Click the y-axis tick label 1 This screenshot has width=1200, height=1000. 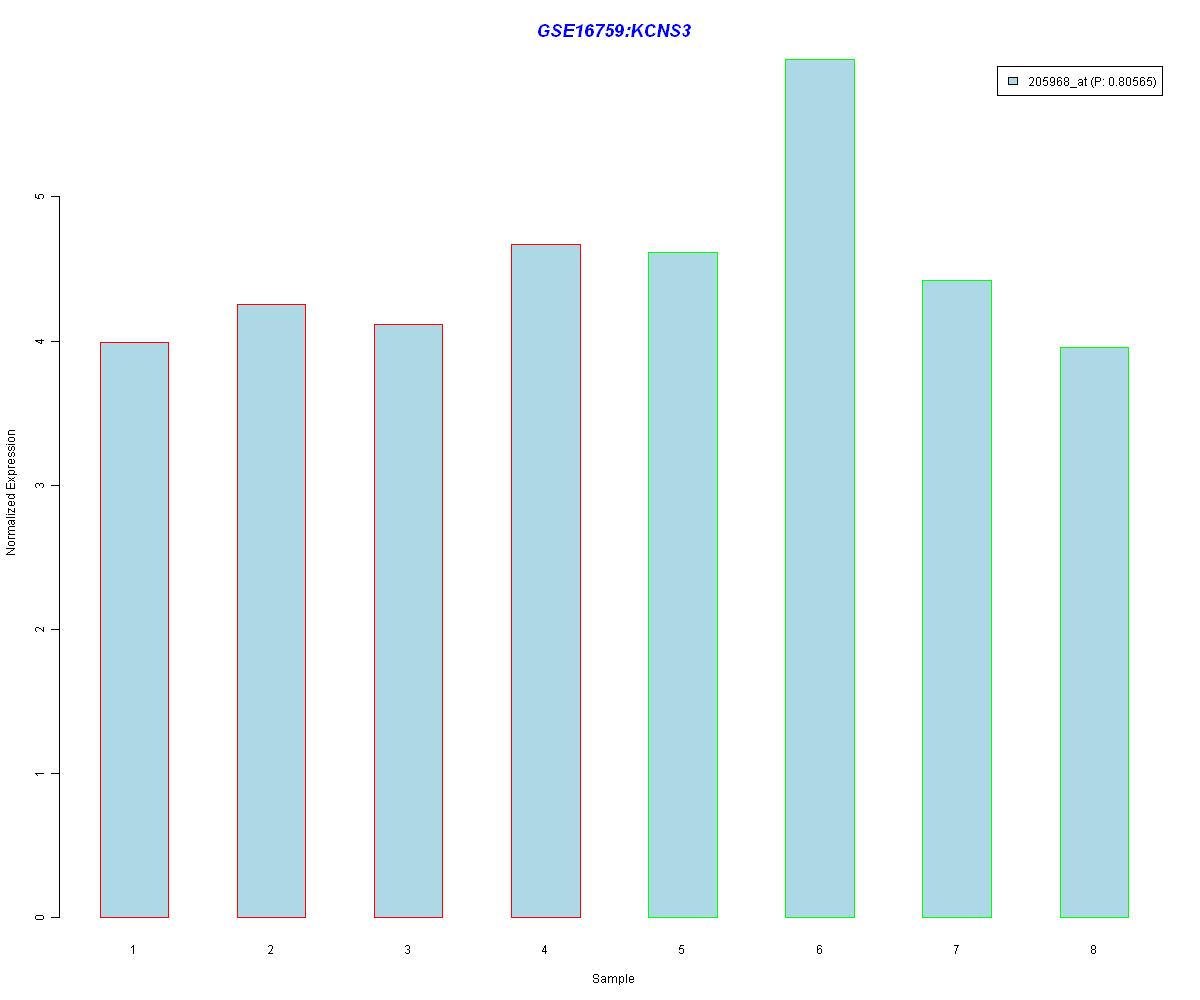(x=41, y=773)
